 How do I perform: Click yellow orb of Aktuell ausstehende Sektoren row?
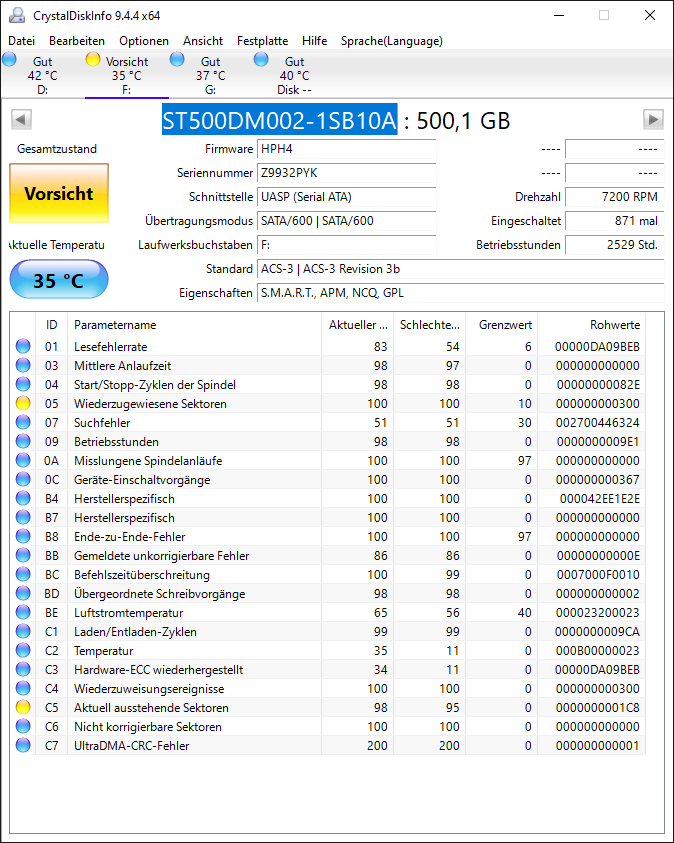(x=23, y=708)
